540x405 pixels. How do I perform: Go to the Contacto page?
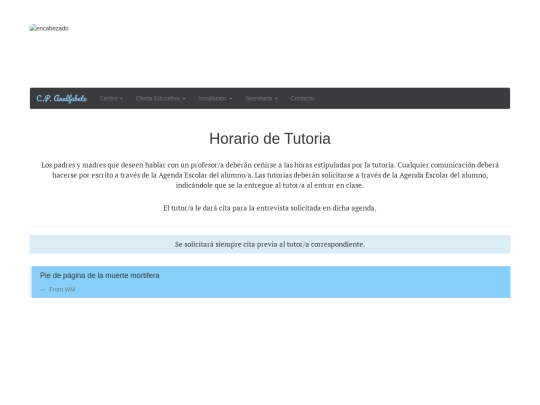pos(302,98)
